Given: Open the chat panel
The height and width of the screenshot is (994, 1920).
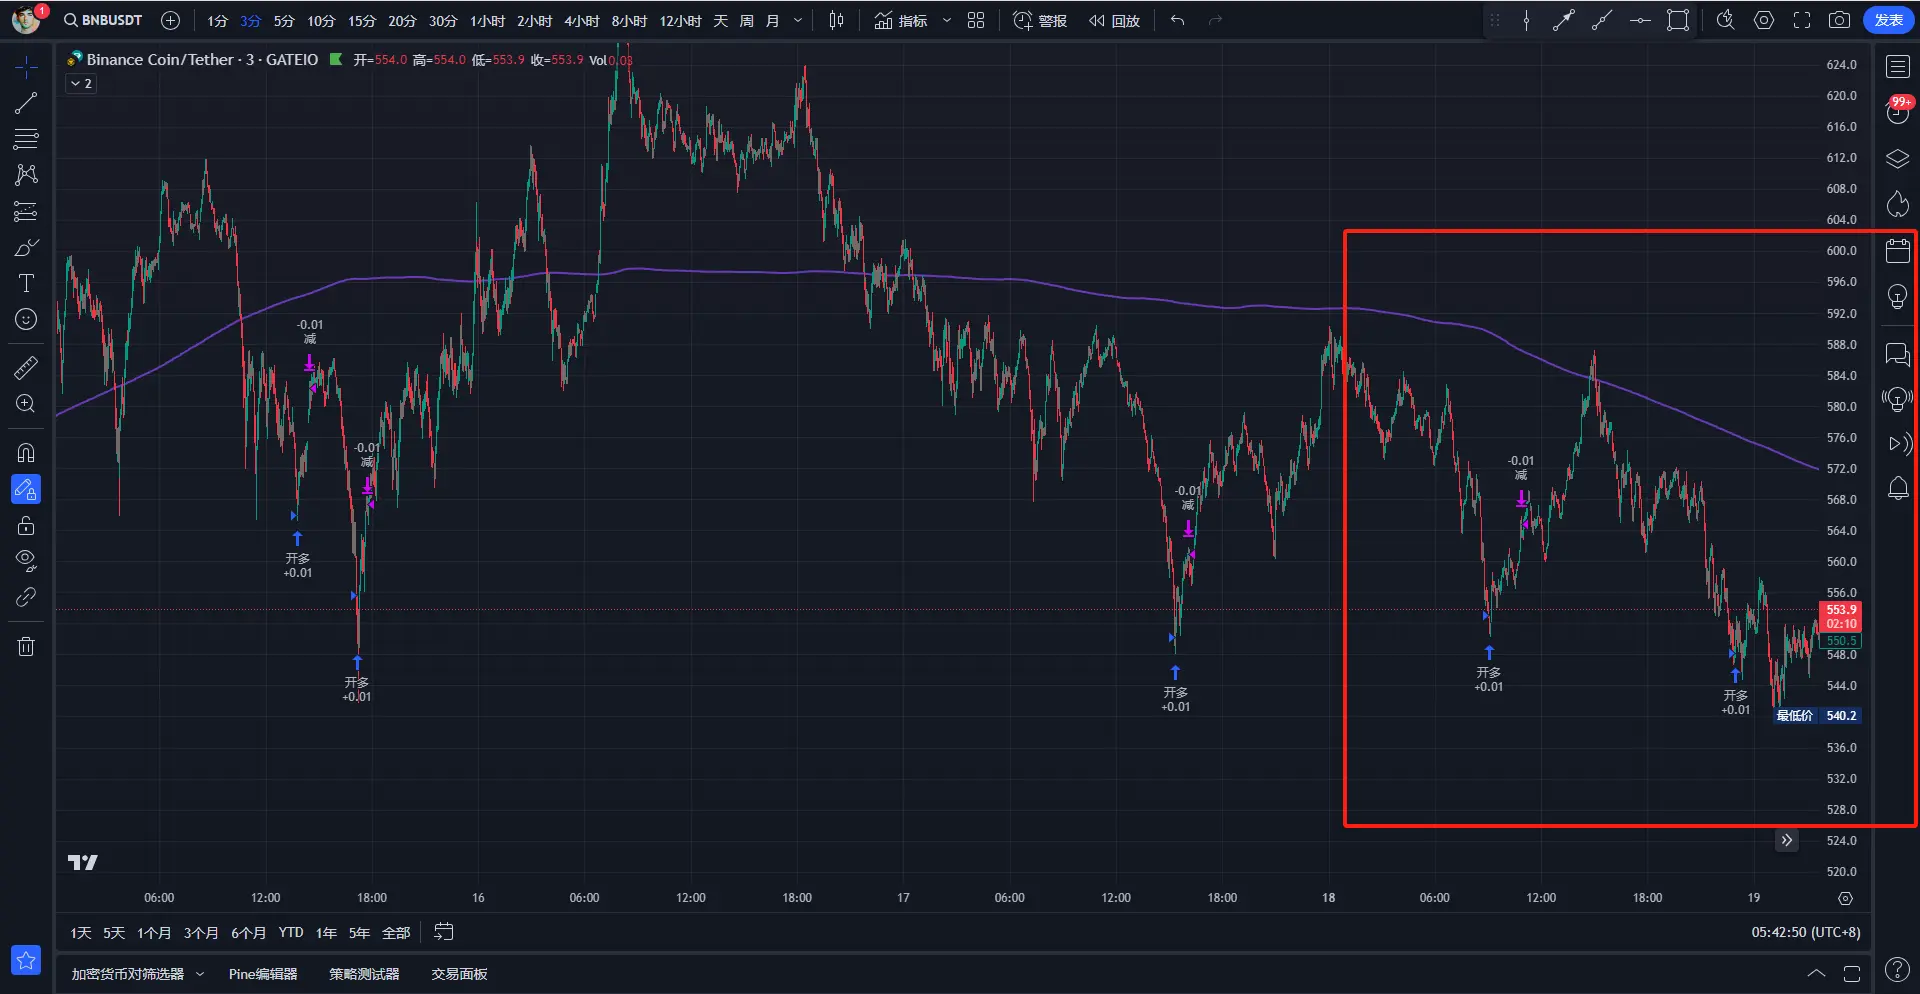Looking at the screenshot, I should (1897, 354).
